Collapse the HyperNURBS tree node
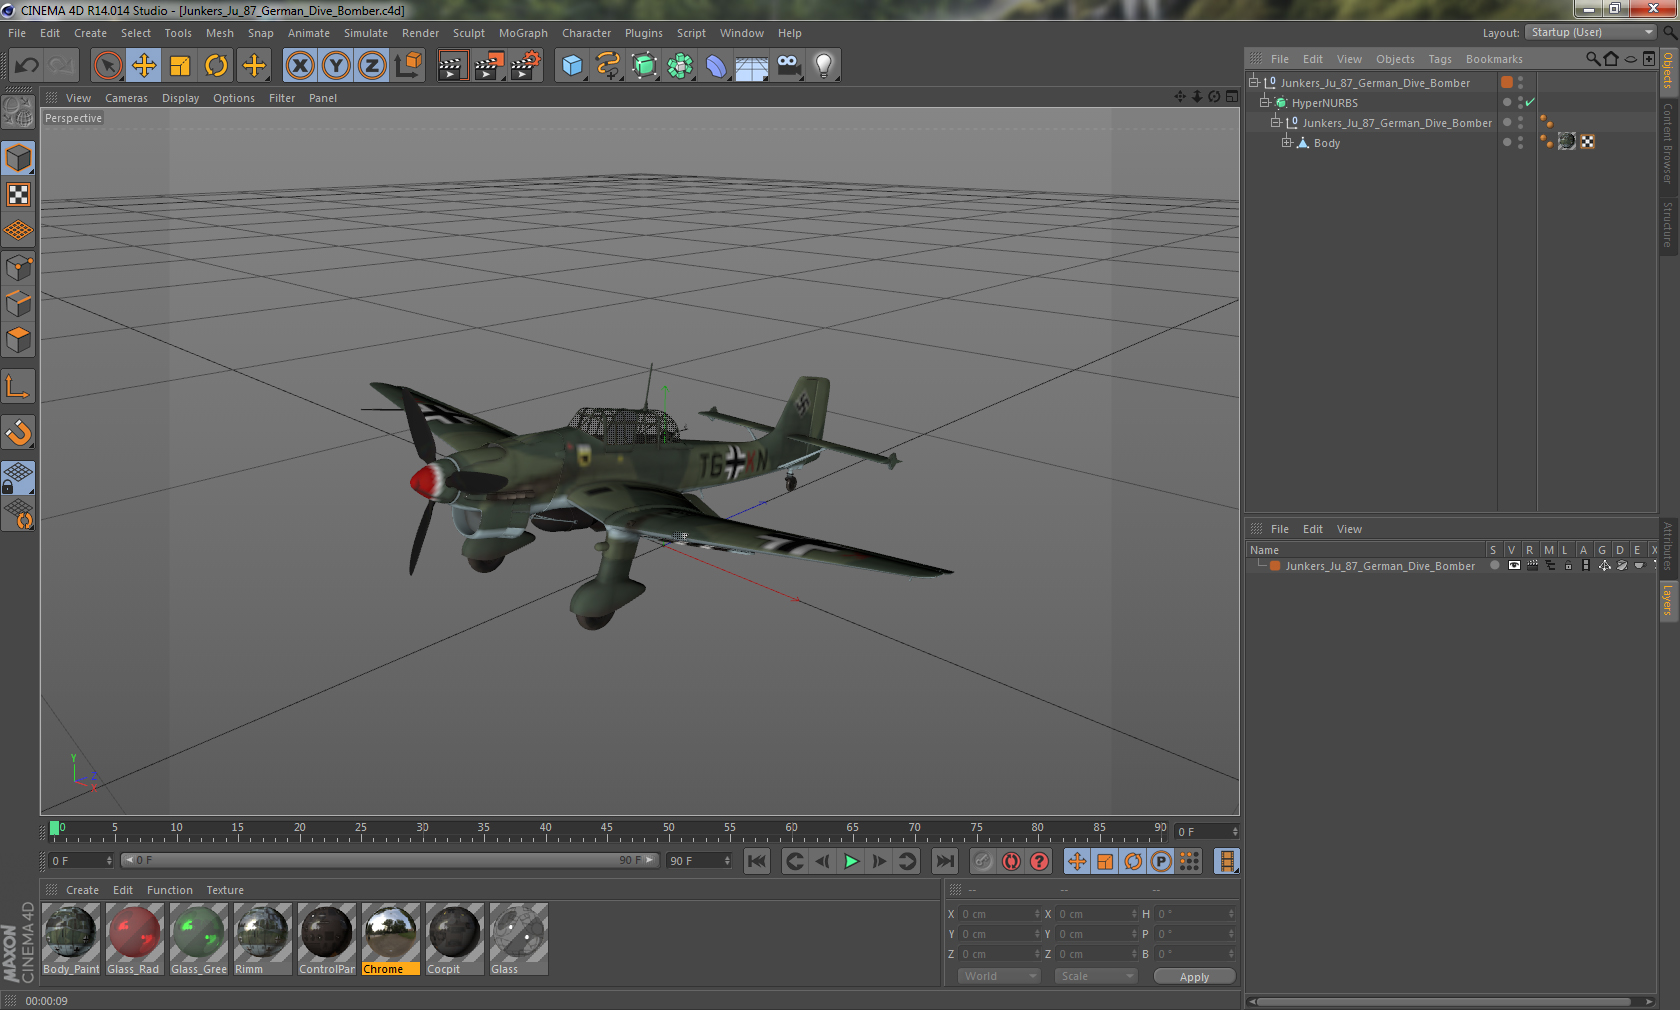 [x=1265, y=103]
